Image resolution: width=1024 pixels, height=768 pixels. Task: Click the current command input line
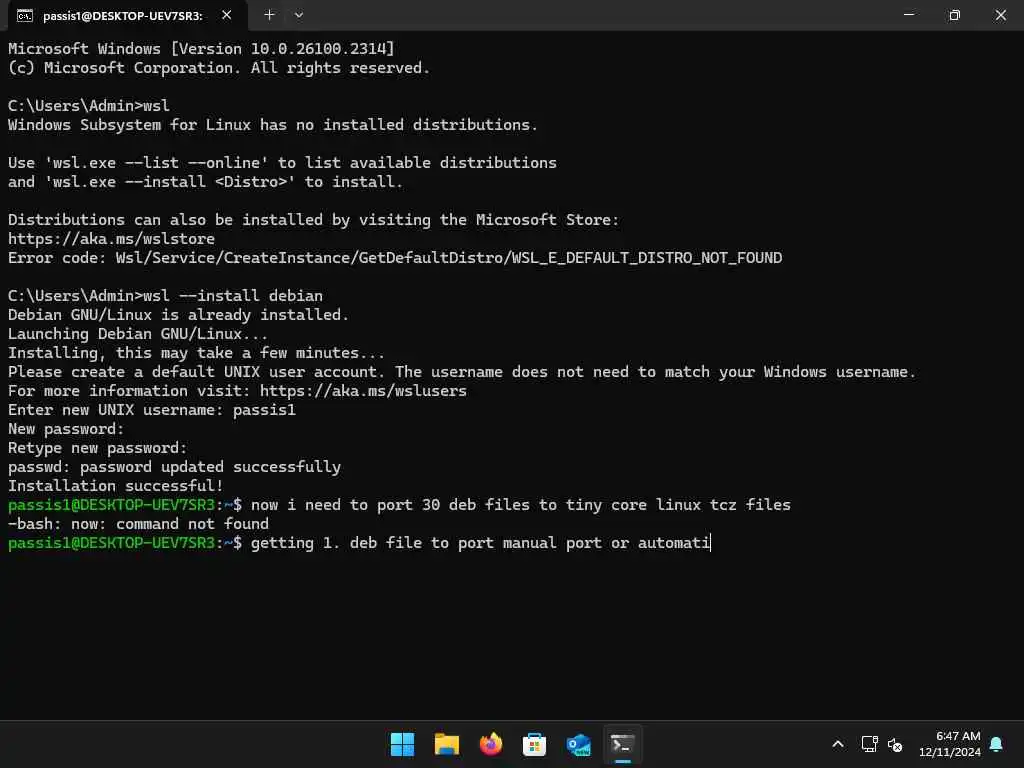(359, 543)
